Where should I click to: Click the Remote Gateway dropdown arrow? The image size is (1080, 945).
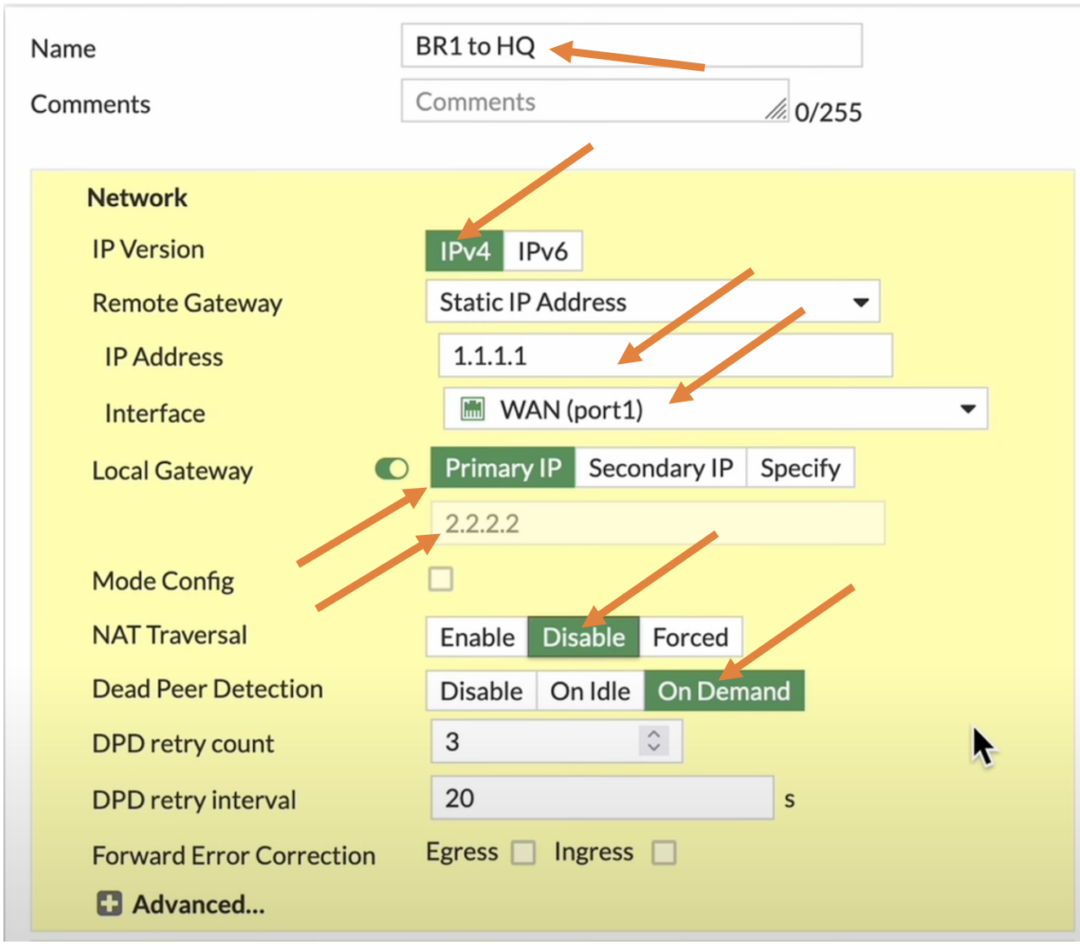(862, 301)
